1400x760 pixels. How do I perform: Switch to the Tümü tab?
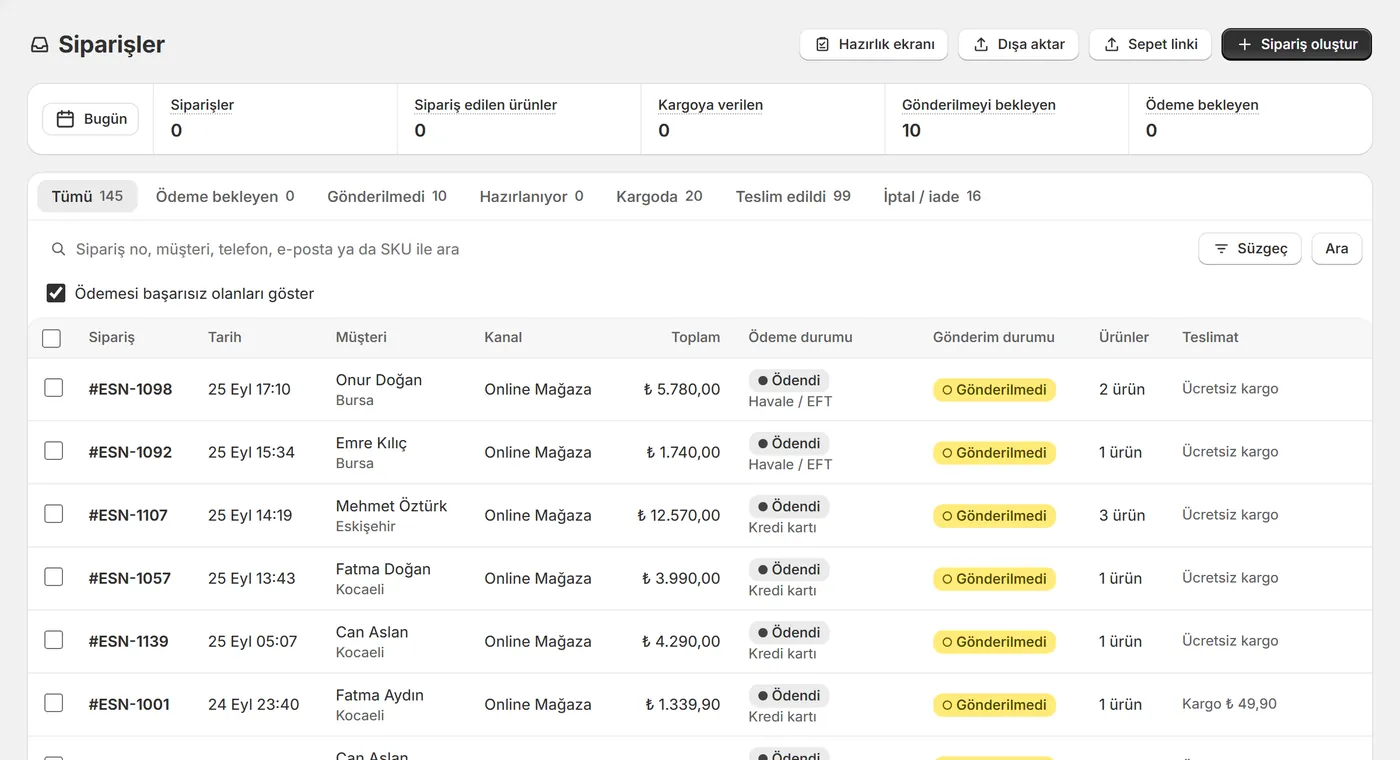point(87,196)
